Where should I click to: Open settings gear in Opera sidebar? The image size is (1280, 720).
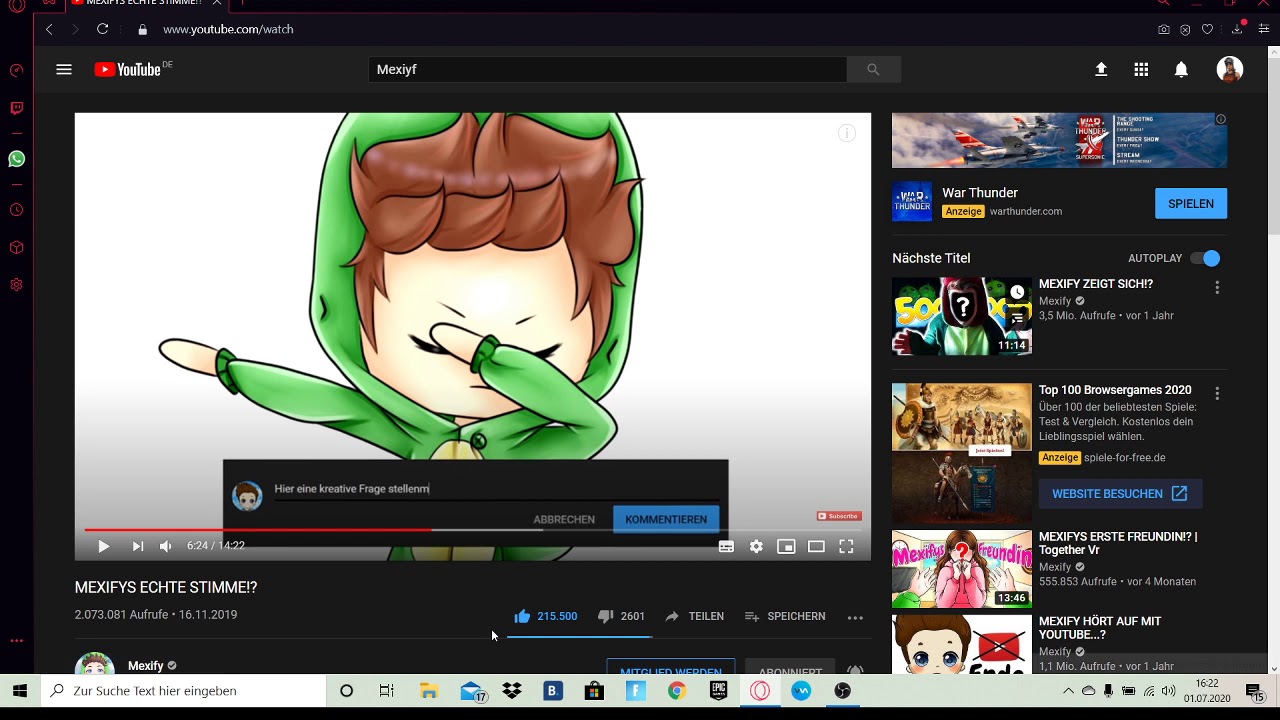point(16,285)
